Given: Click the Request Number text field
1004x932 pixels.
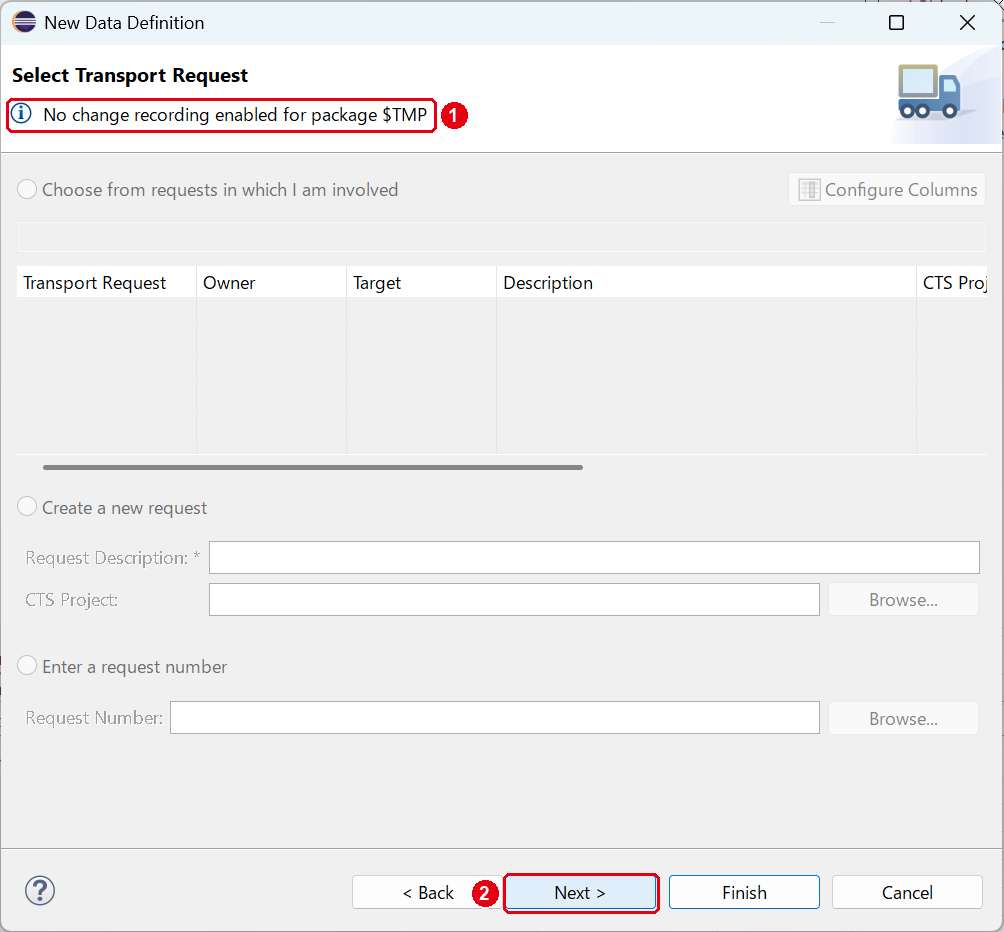Looking at the screenshot, I should [495, 718].
